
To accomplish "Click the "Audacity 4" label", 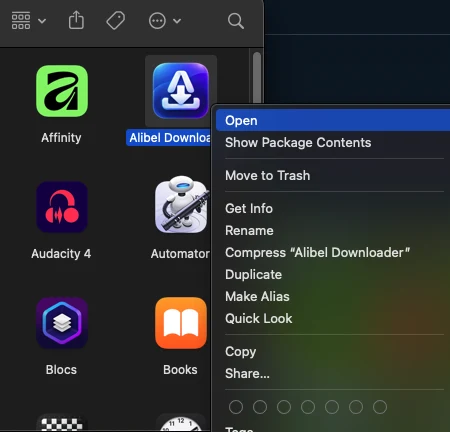I will pos(61,254).
